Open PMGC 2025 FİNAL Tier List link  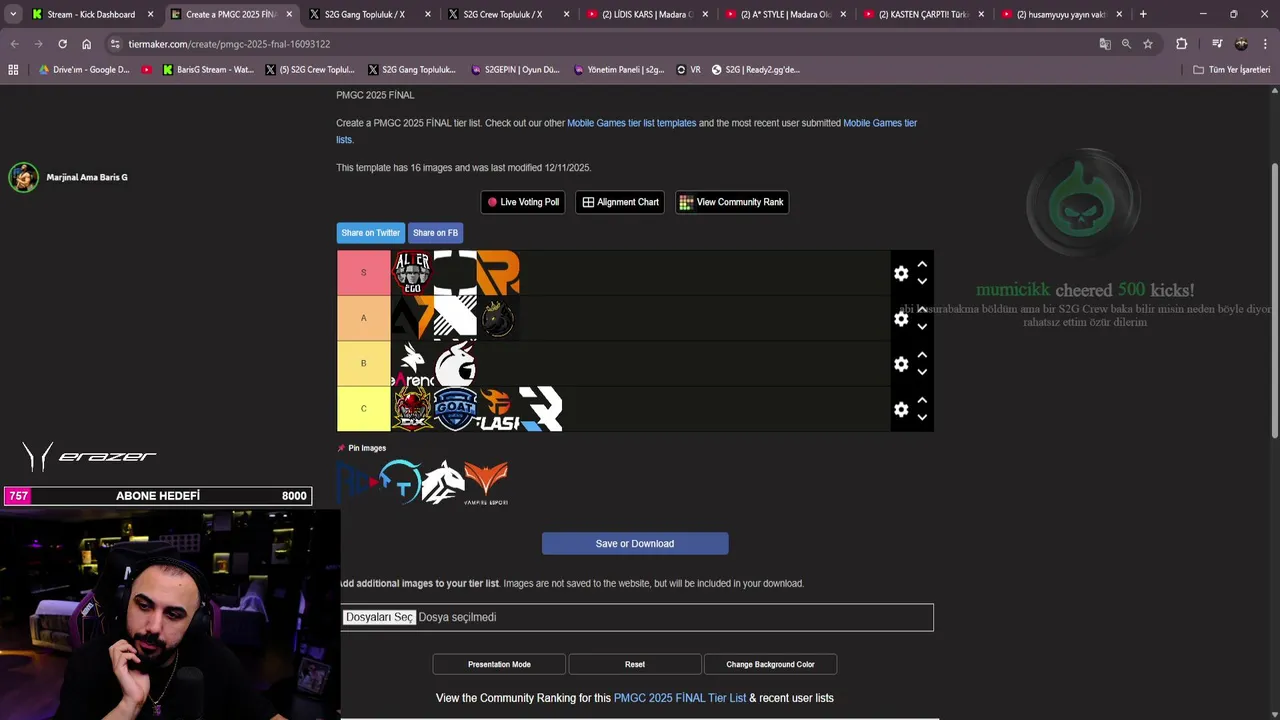coord(680,698)
